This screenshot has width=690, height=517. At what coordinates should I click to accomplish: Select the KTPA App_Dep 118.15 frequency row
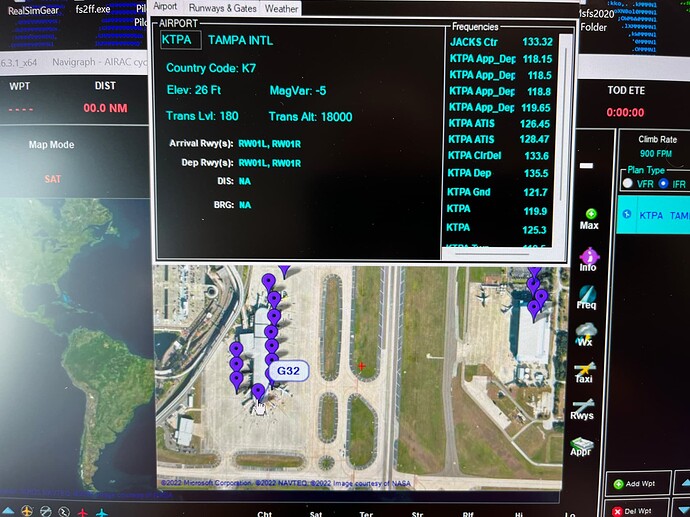[500, 59]
